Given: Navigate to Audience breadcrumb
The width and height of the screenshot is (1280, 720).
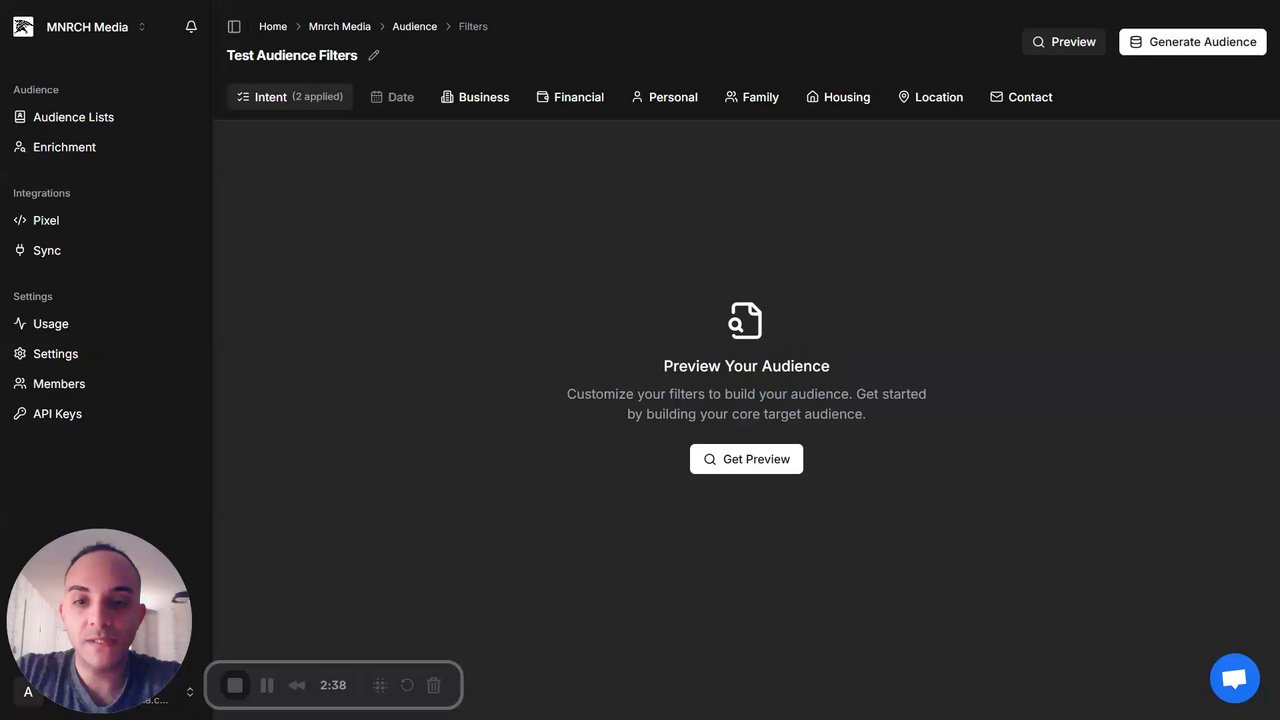Looking at the screenshot, I should 415,27.
